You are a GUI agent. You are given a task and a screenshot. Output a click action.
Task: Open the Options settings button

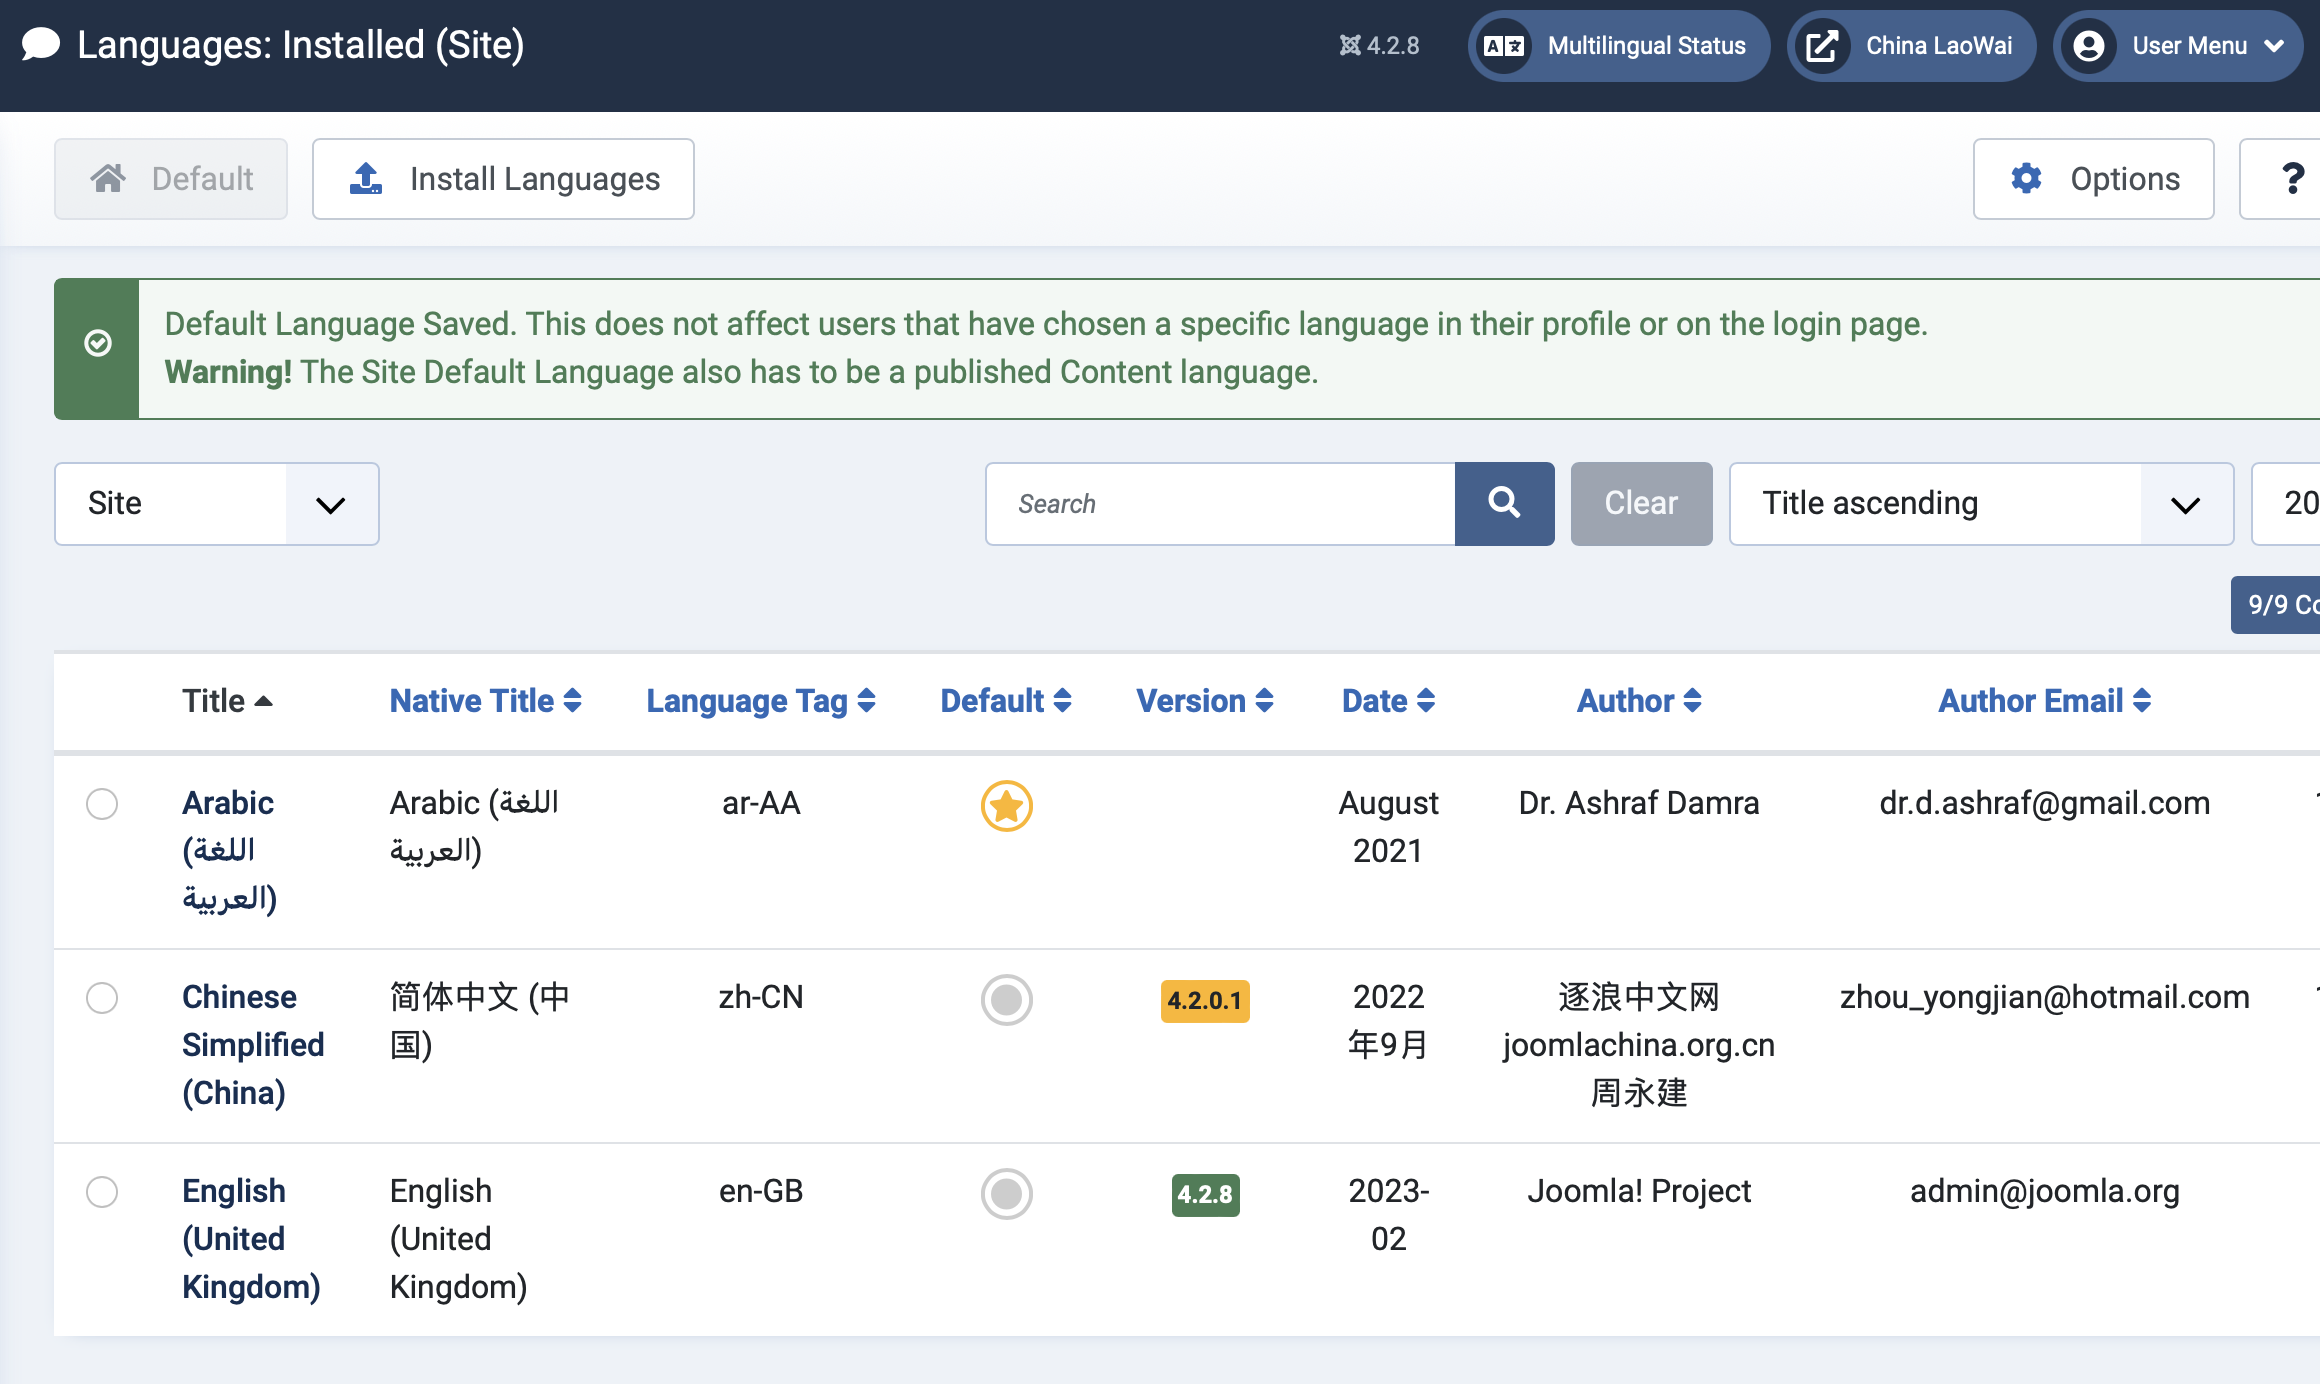click(x=2093, y=179)
